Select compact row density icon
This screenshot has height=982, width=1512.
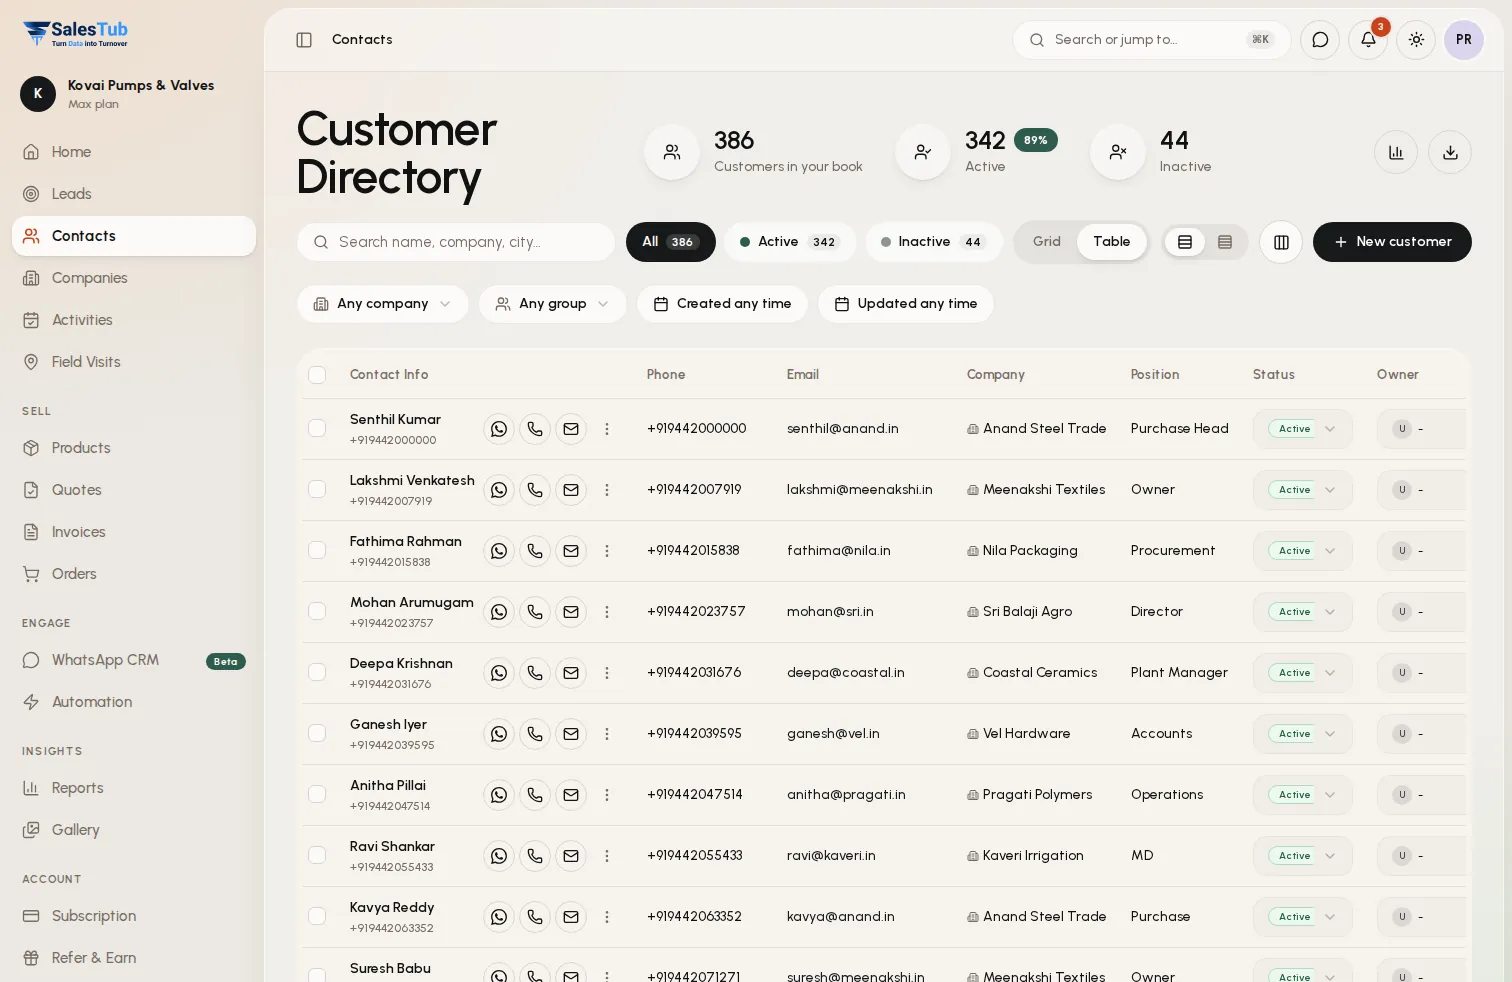pyautogui.click(x=1225, y=242)
